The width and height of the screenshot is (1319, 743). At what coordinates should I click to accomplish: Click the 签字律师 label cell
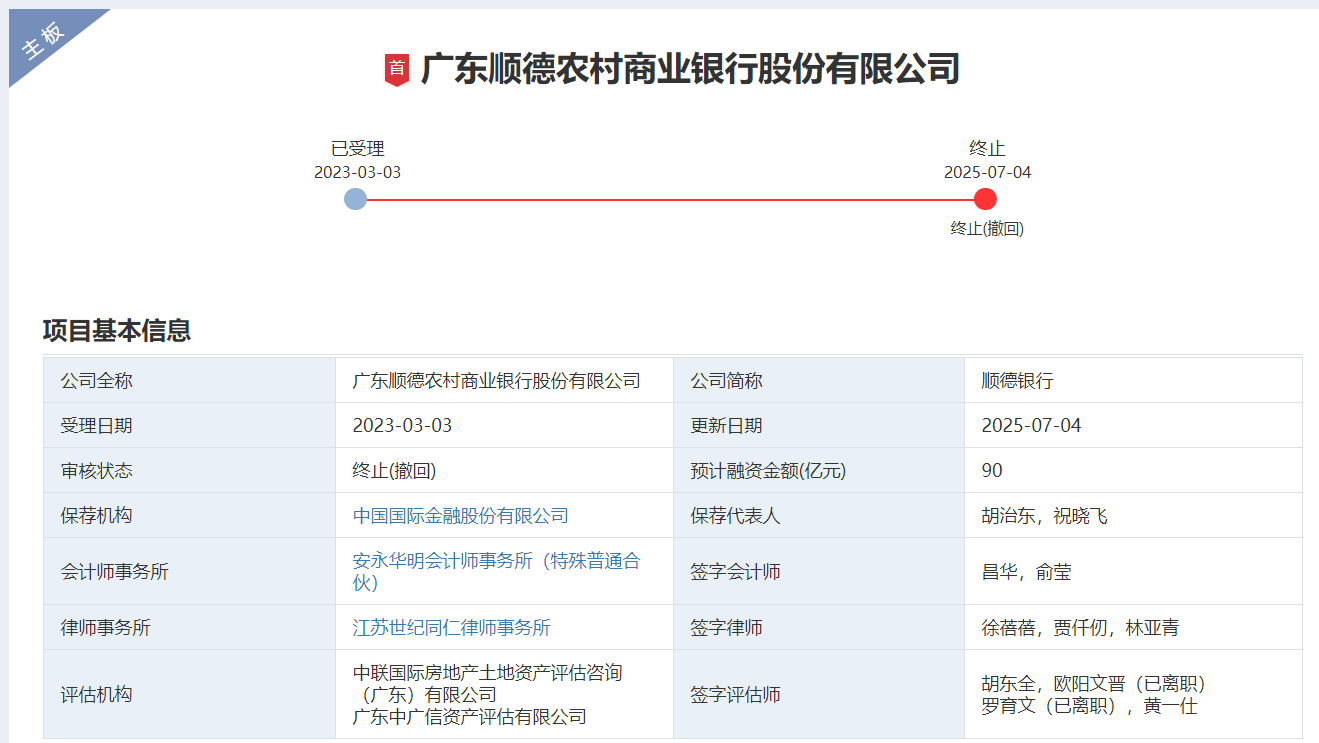click(819, 627)
